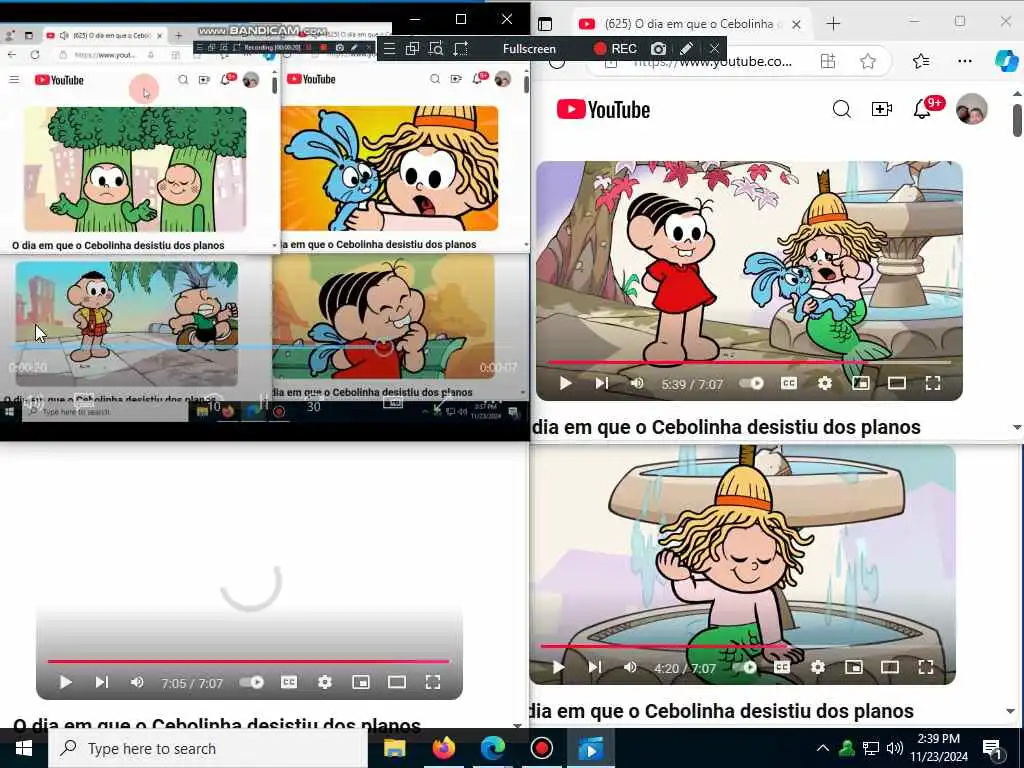The width and height of the screenshot is (1024, 768).
Task: Enter full screen on the 7:05 player
Action: 432,682
